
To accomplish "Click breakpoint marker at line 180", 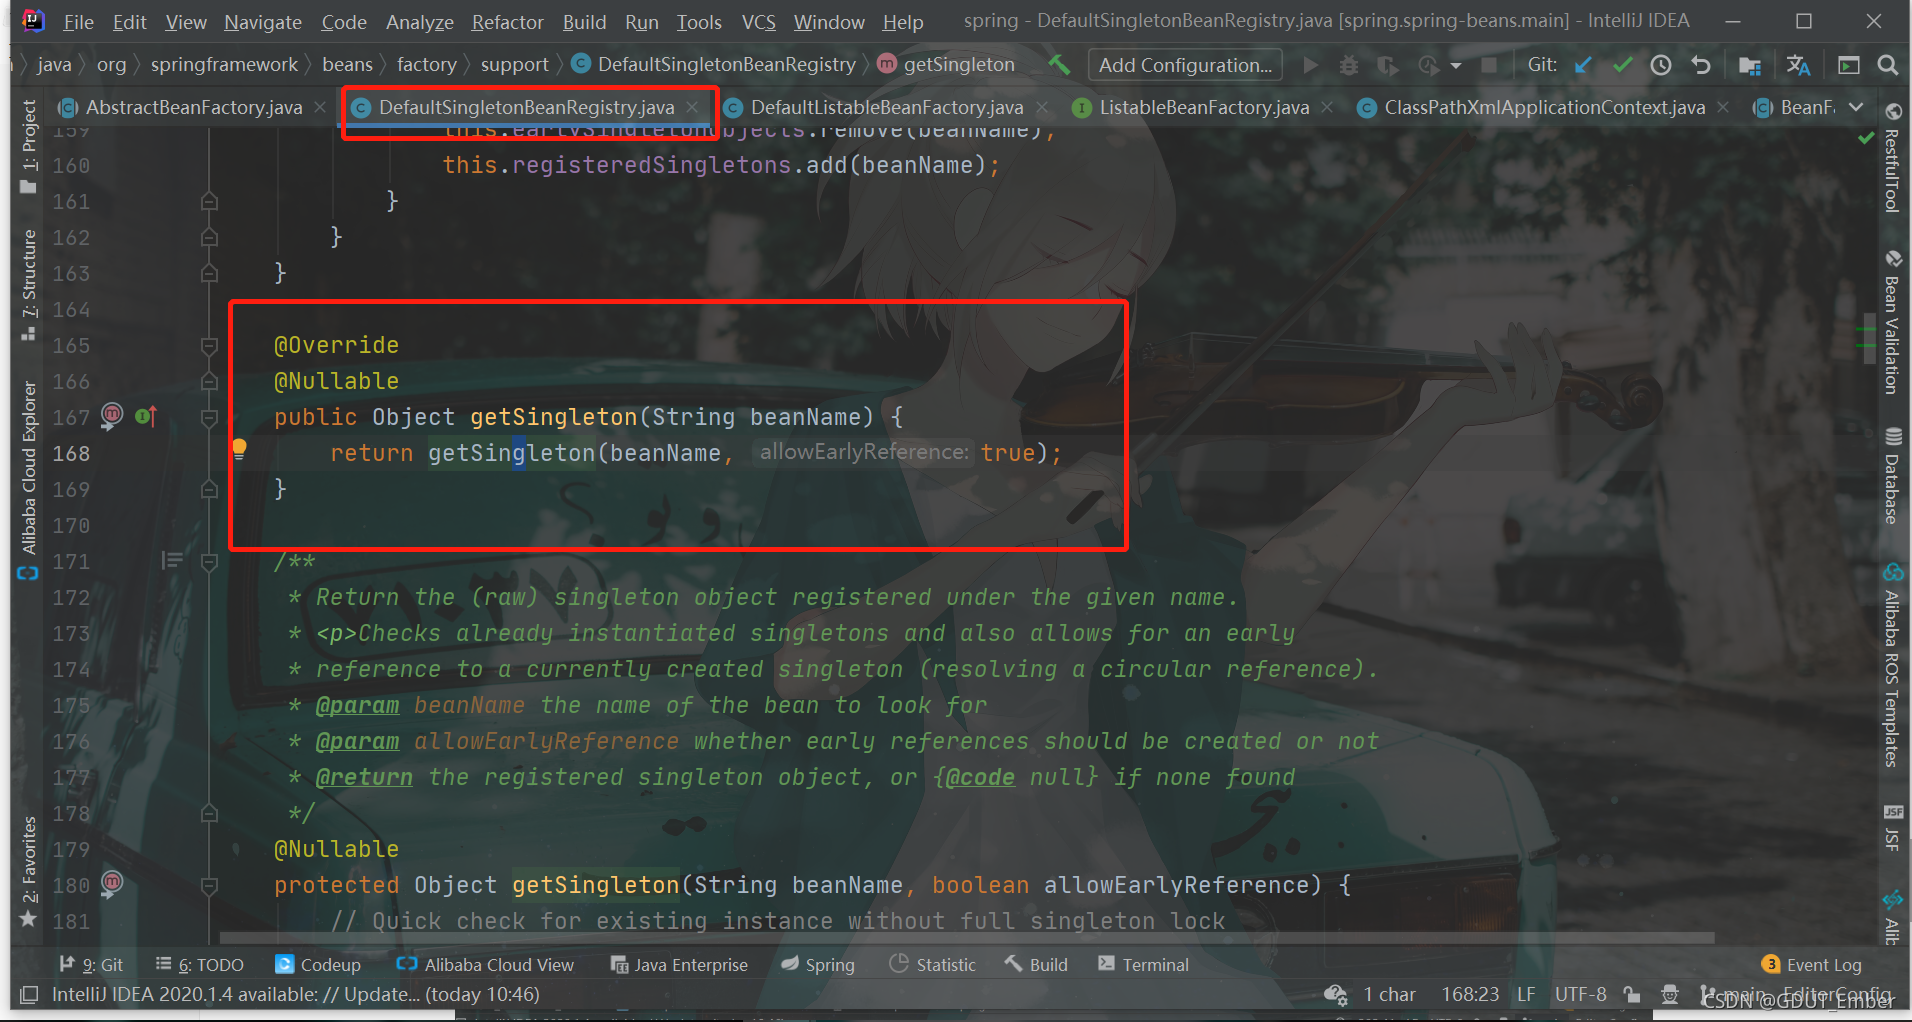I will click(x=112, y=882).
